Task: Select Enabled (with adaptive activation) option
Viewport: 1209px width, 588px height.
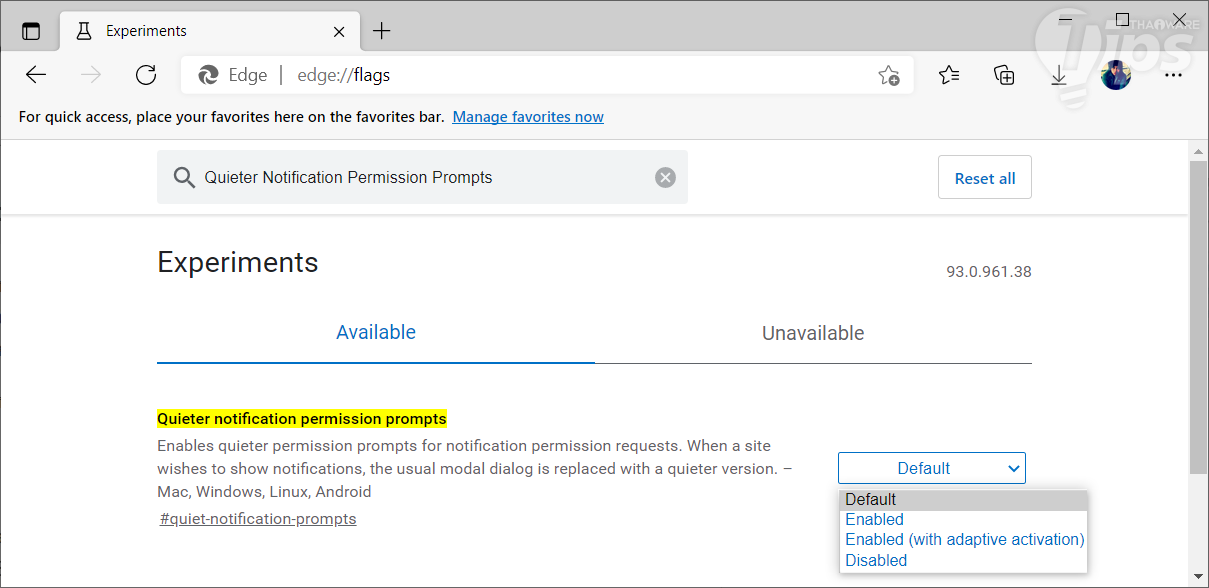Action: click(x=964, y=539)
